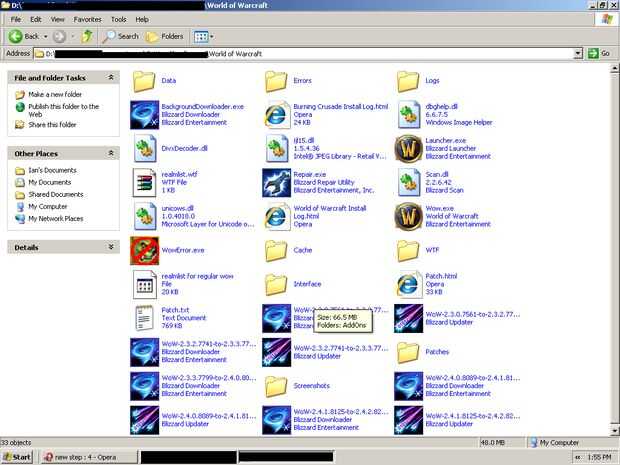Select the Cache folder icon
The width and height of the screenshot is (620, 465).
pyautogui.click(x=276, y=250)
